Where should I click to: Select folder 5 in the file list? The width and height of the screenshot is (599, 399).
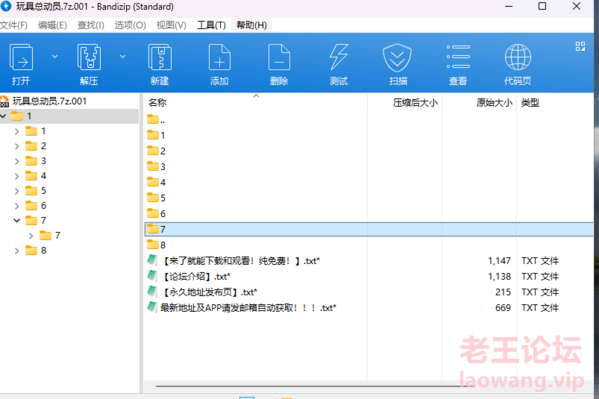[x=156, y=198]
